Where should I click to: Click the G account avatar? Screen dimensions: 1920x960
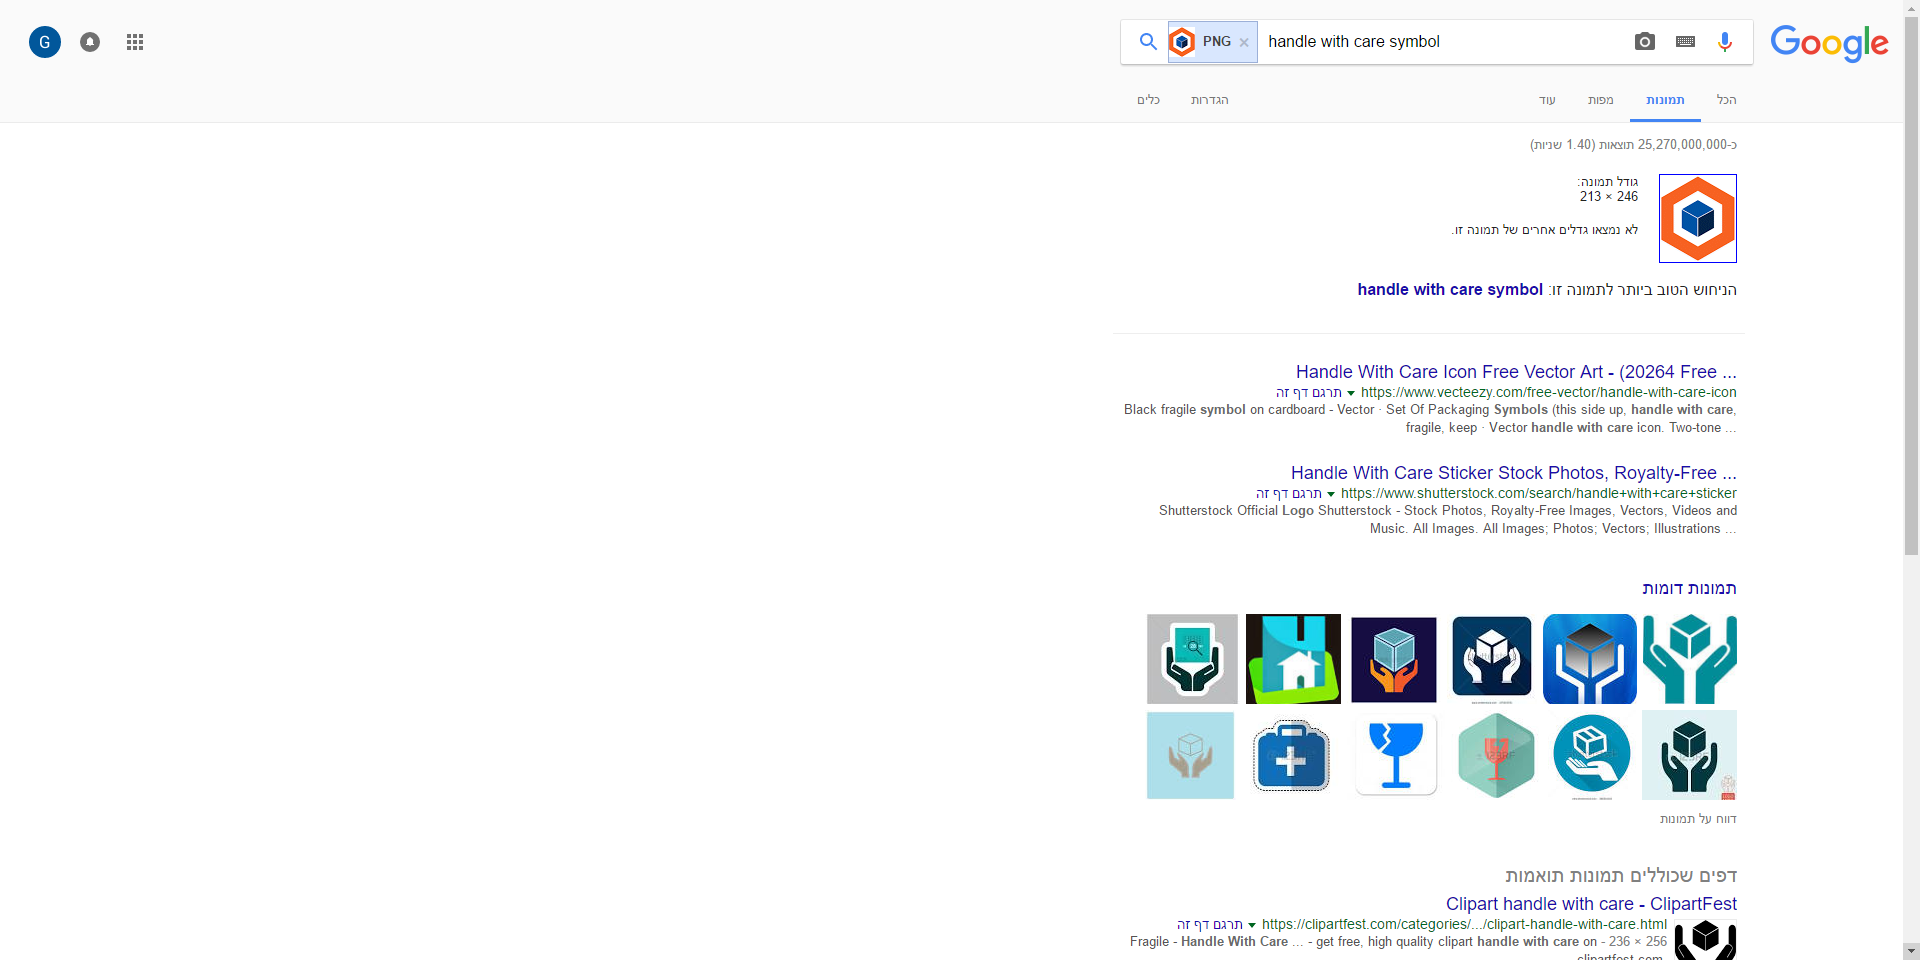click(x=44, y=41)
